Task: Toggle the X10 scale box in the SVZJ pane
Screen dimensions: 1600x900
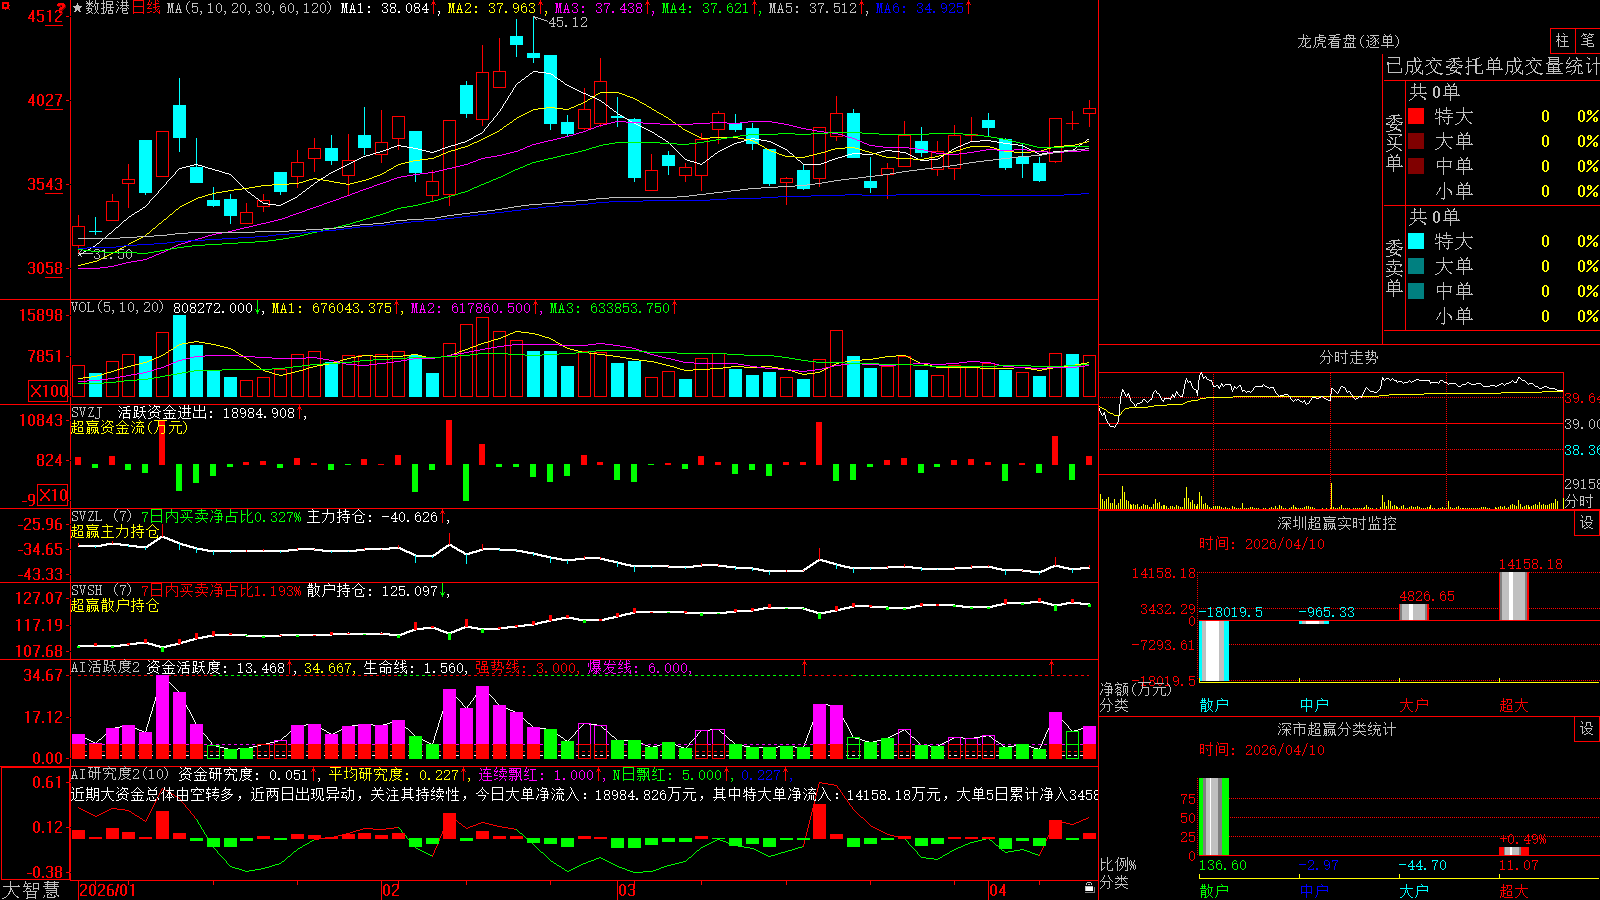Action: pos(53,495)
